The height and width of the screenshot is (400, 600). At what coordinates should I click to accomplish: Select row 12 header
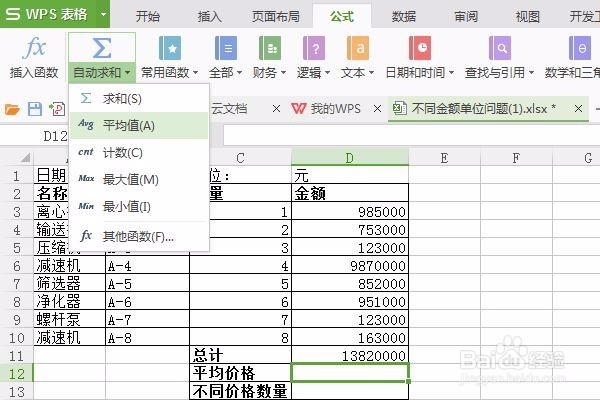[16, 374]
